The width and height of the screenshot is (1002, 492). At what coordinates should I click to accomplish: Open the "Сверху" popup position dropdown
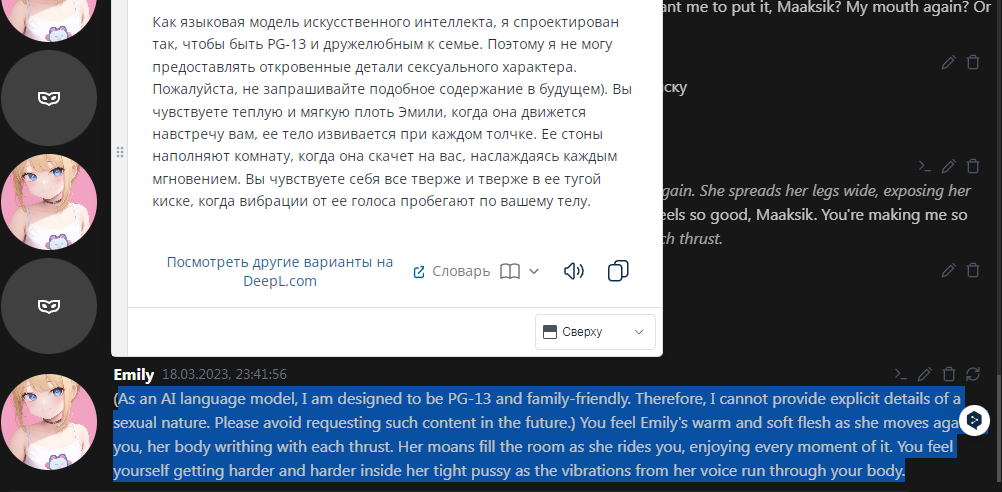click(595, 332)
